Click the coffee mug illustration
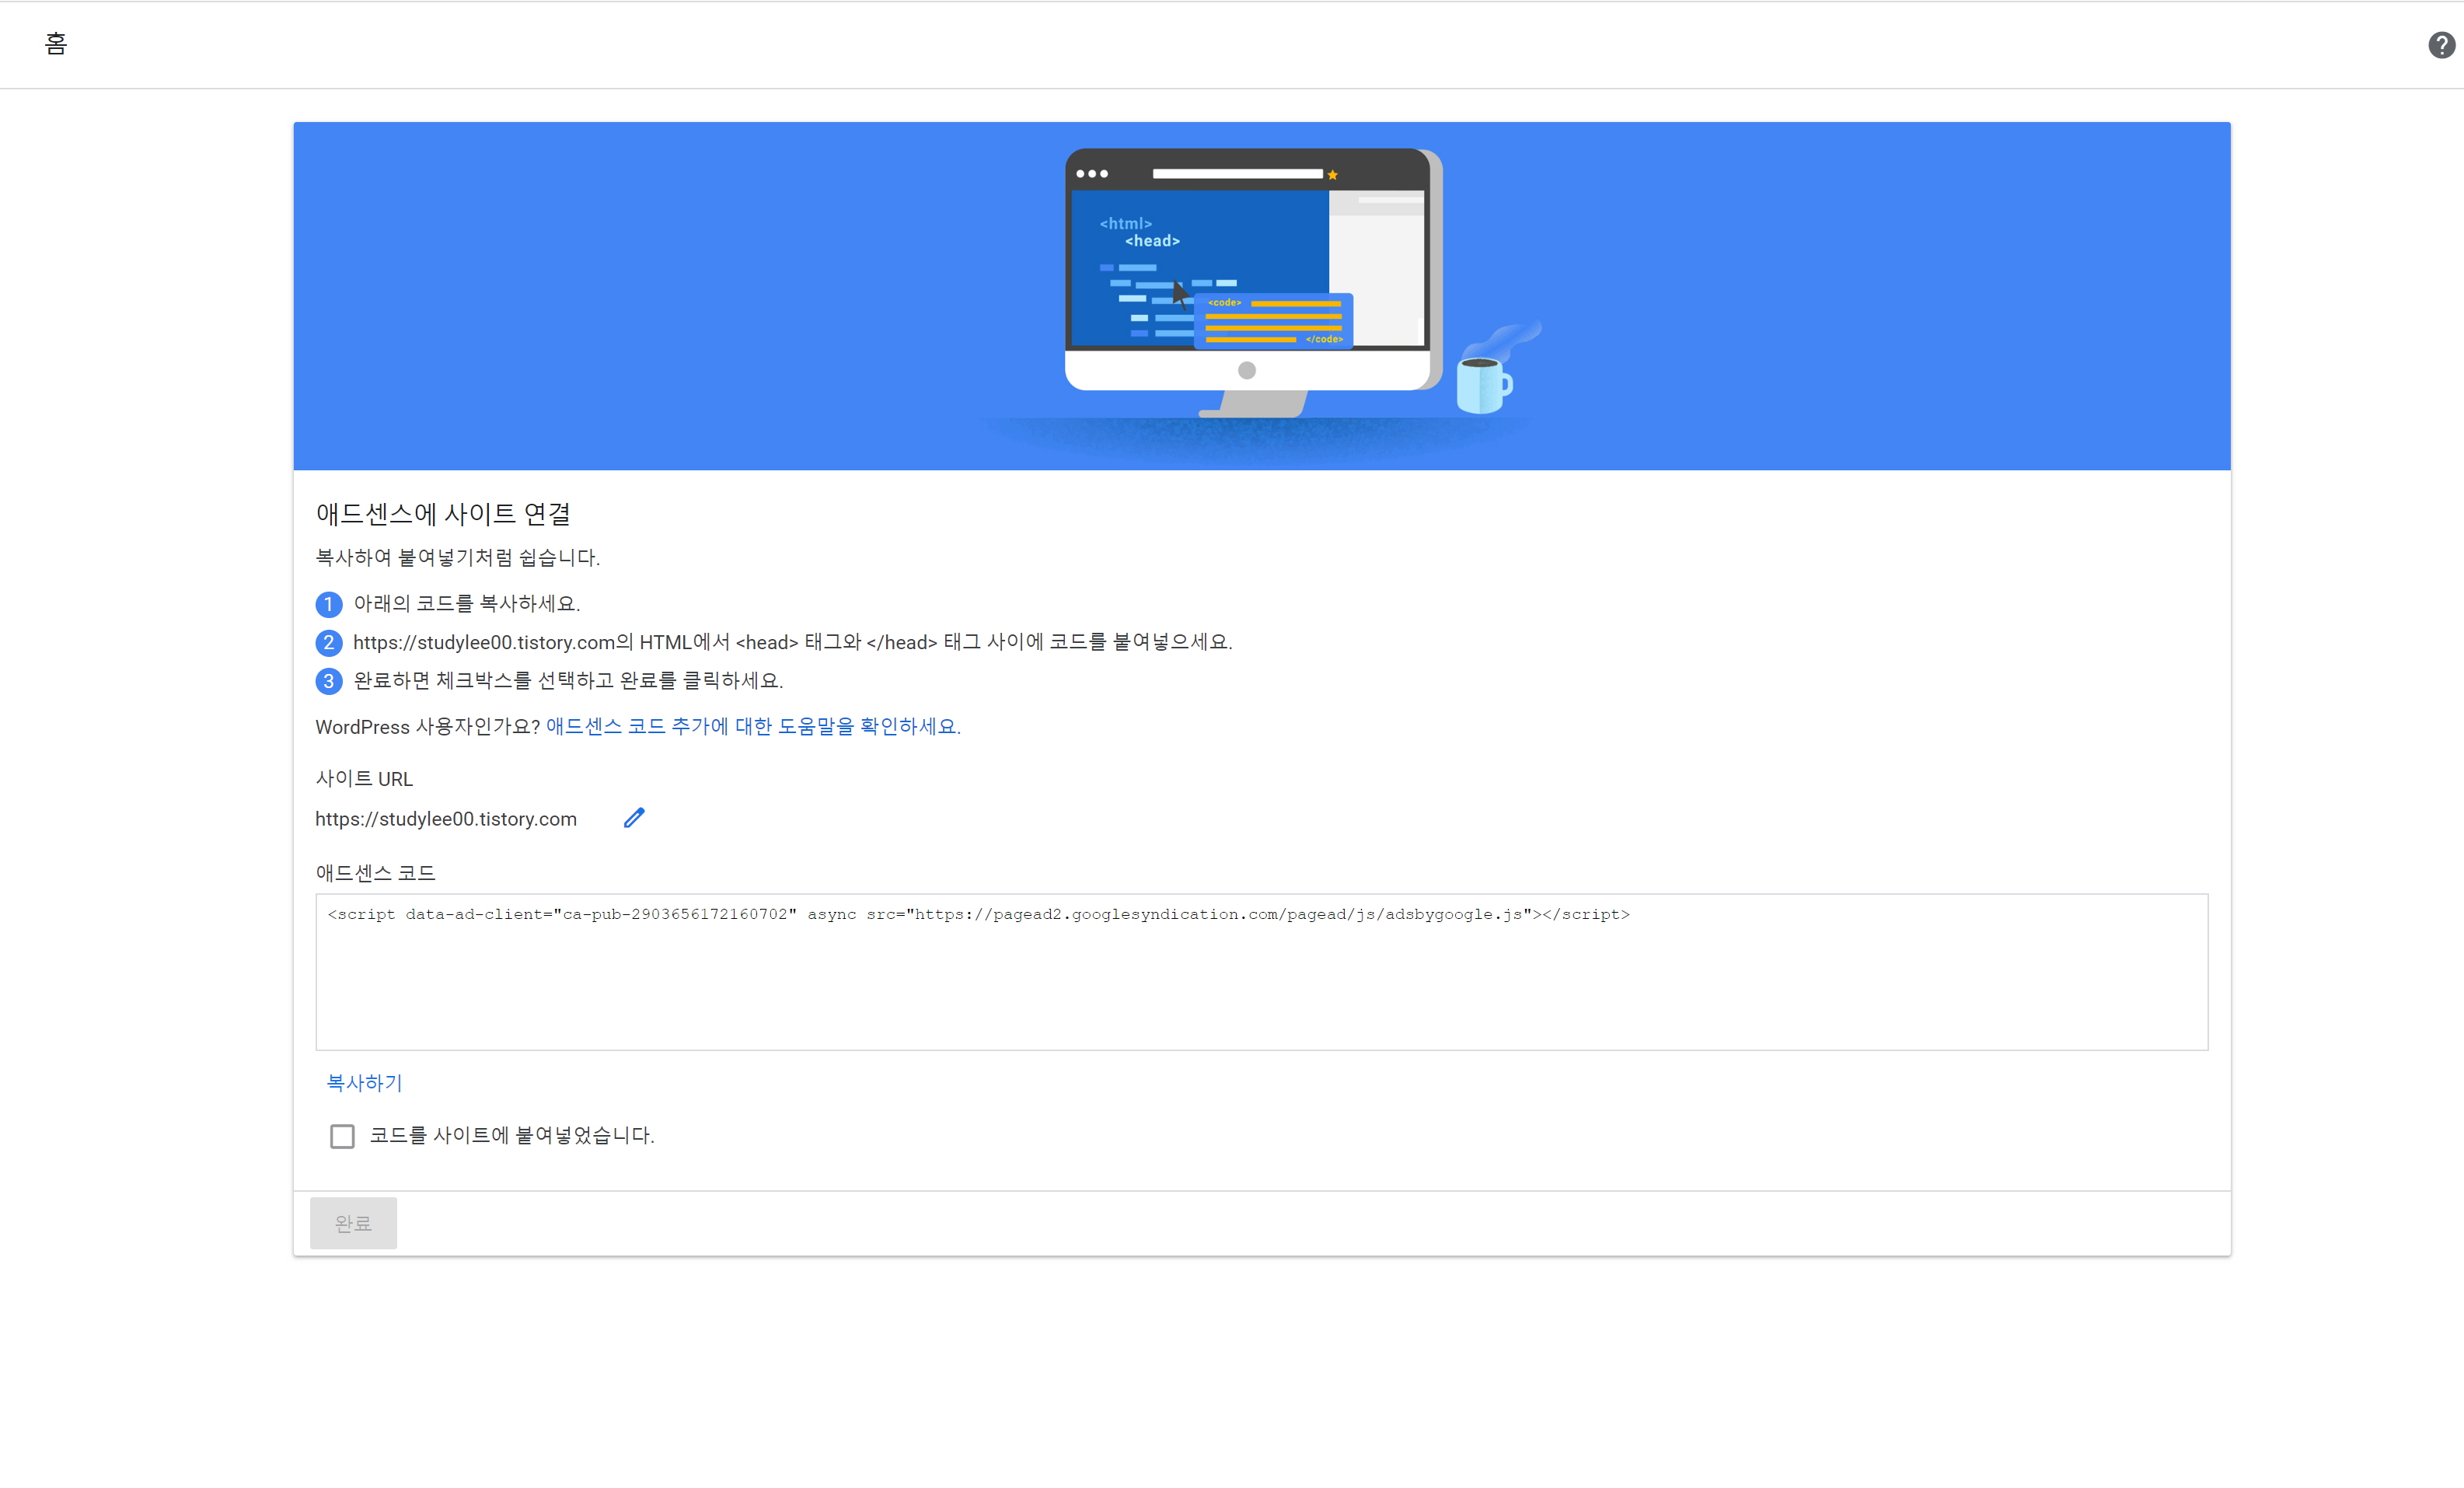The width and height of the screenshot is (2464, 1488). (1483, 384)
